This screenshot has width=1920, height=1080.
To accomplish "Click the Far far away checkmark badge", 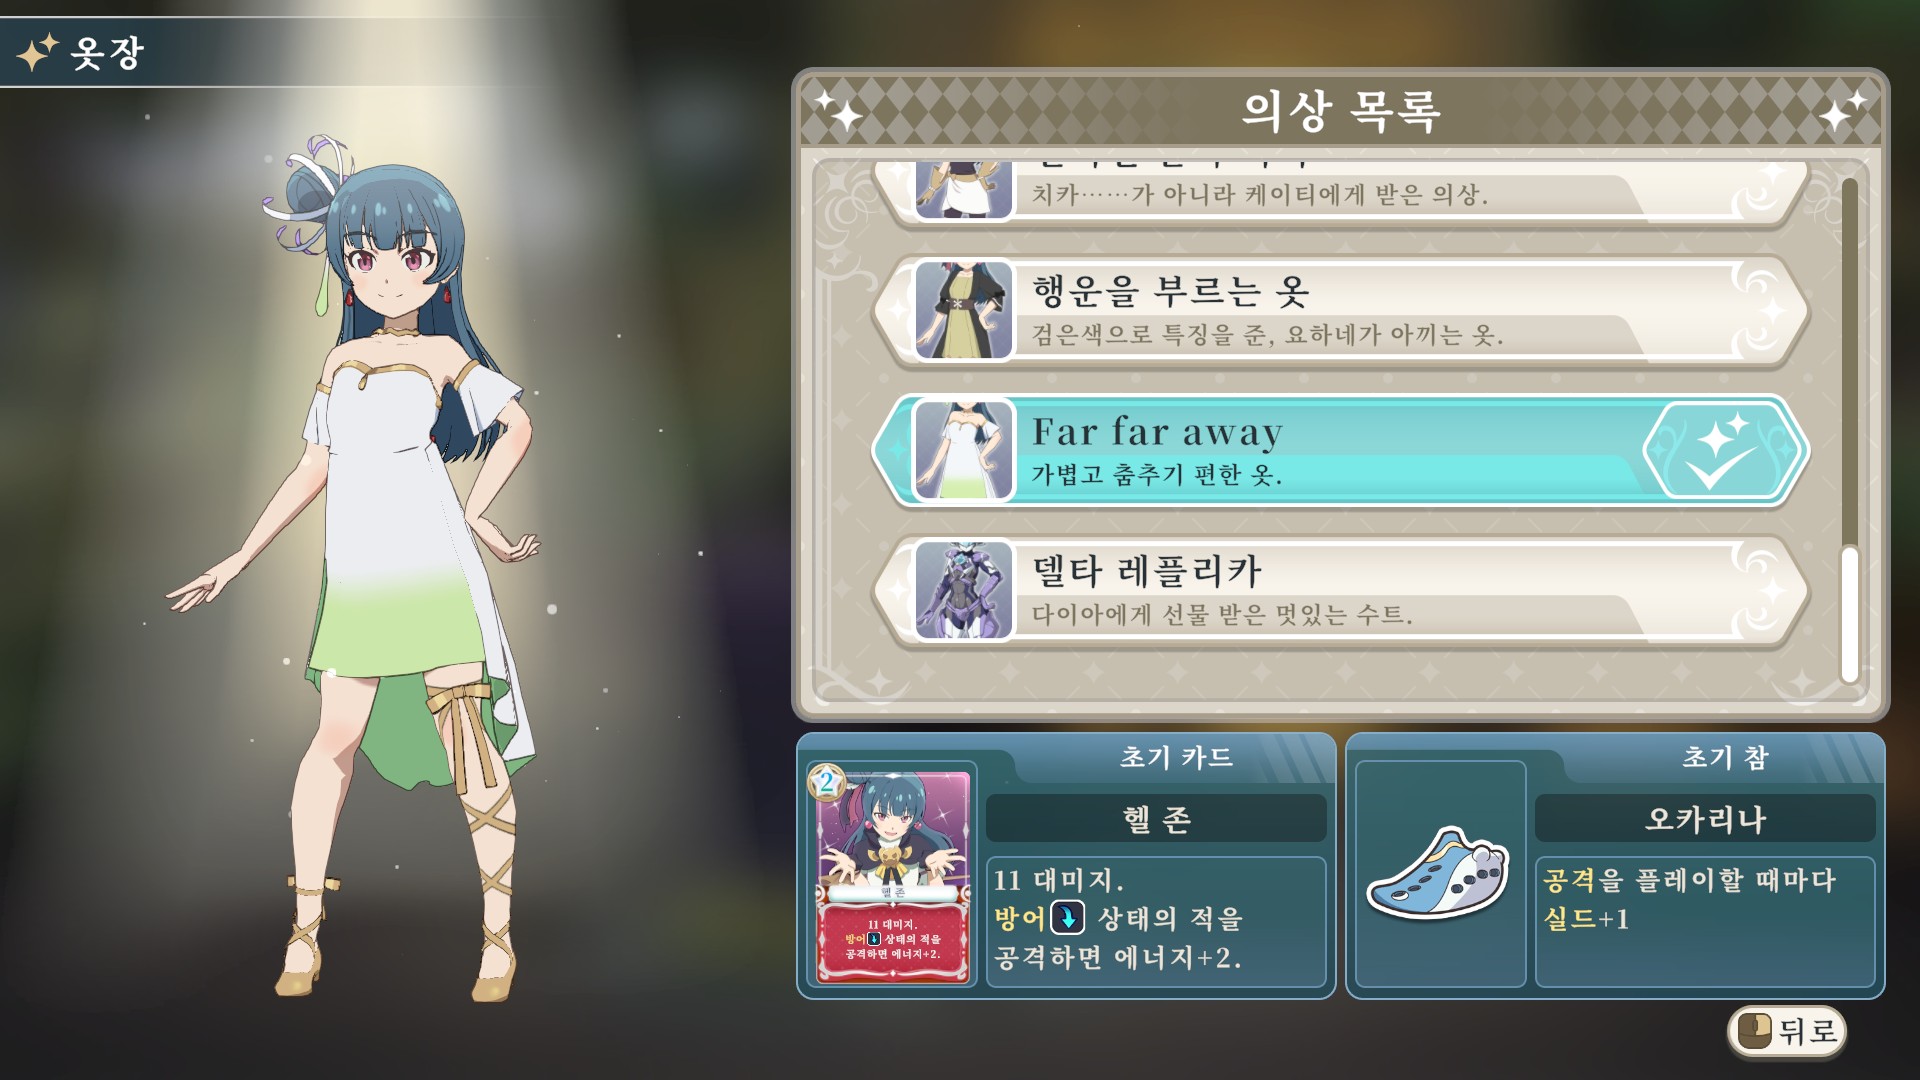I will pos(1724,452).
